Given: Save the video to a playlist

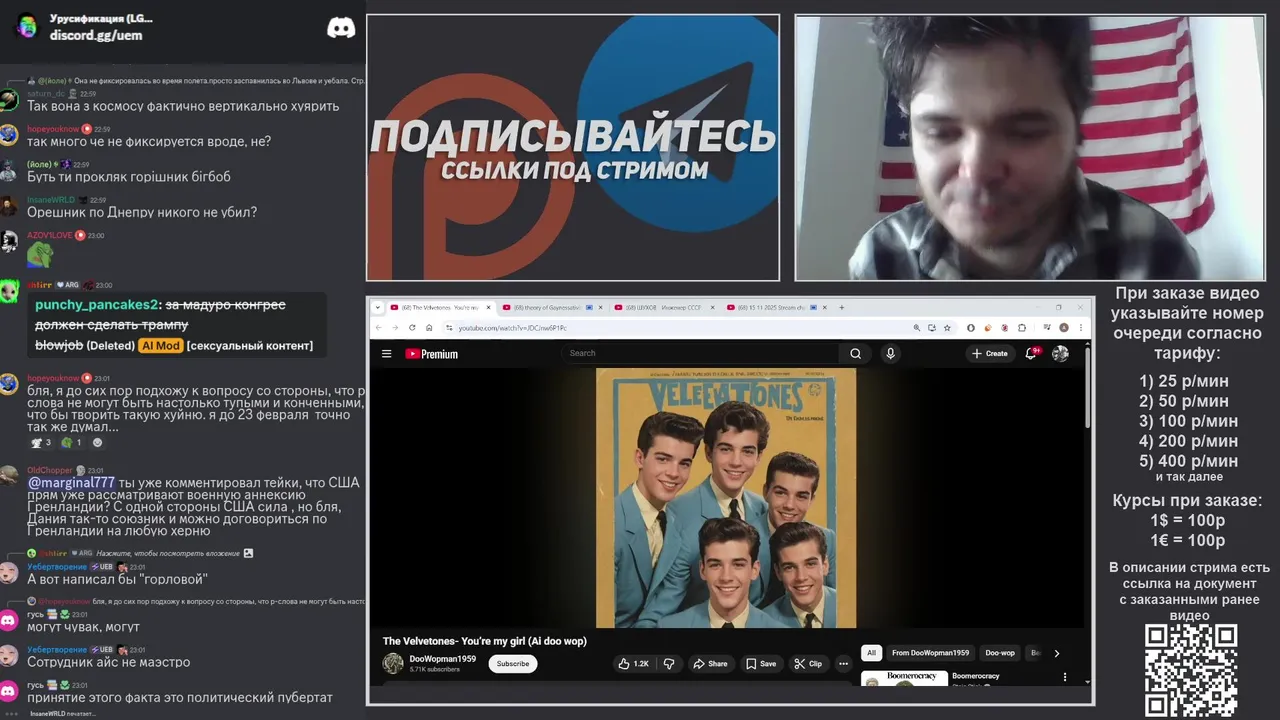Looking at the screenshot, I should (760, 663).
